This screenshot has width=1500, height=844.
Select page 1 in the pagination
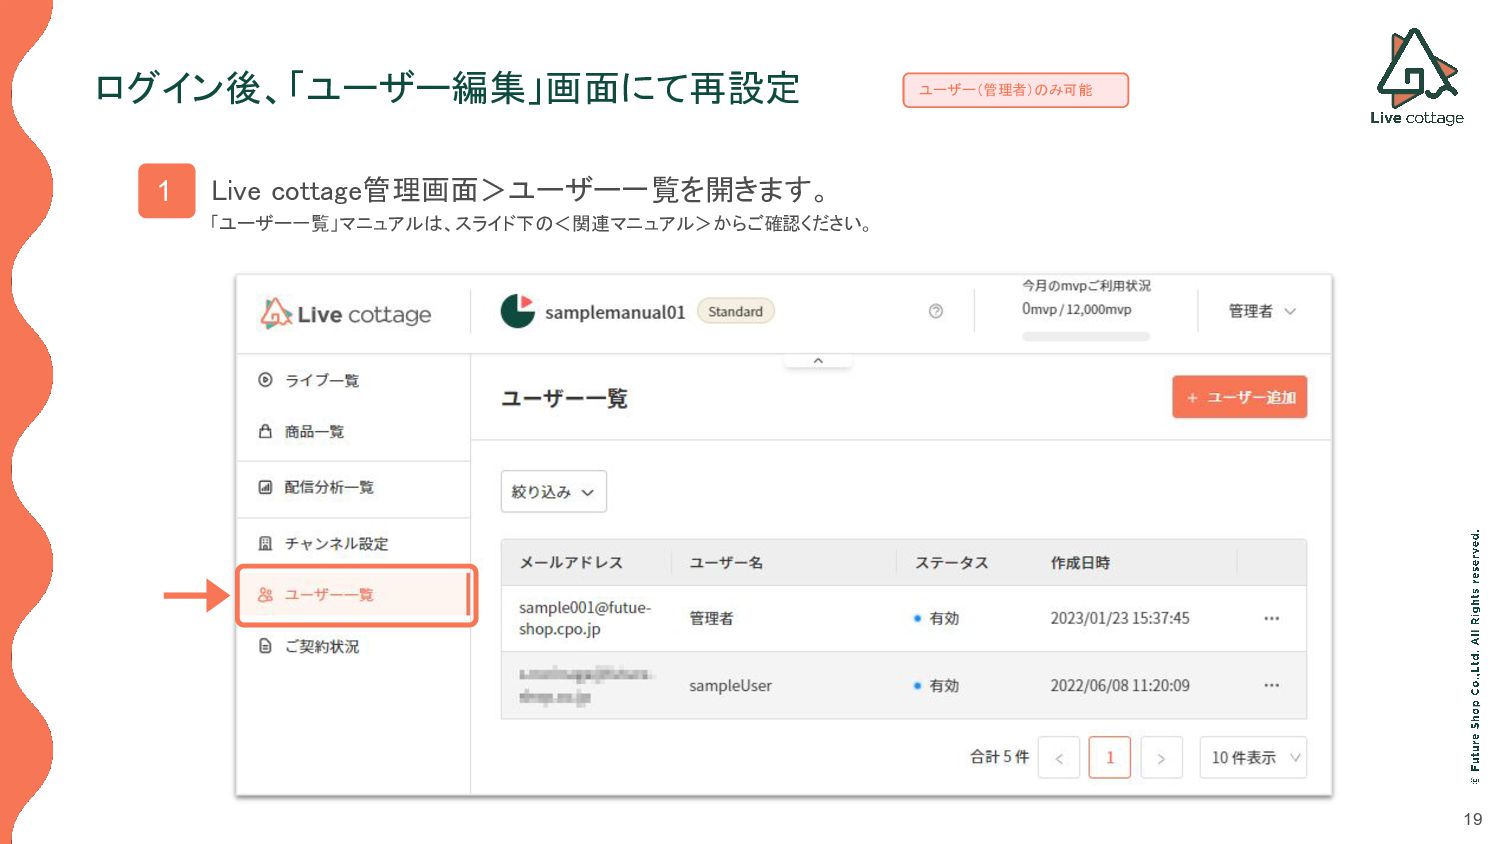point(1110,757)
